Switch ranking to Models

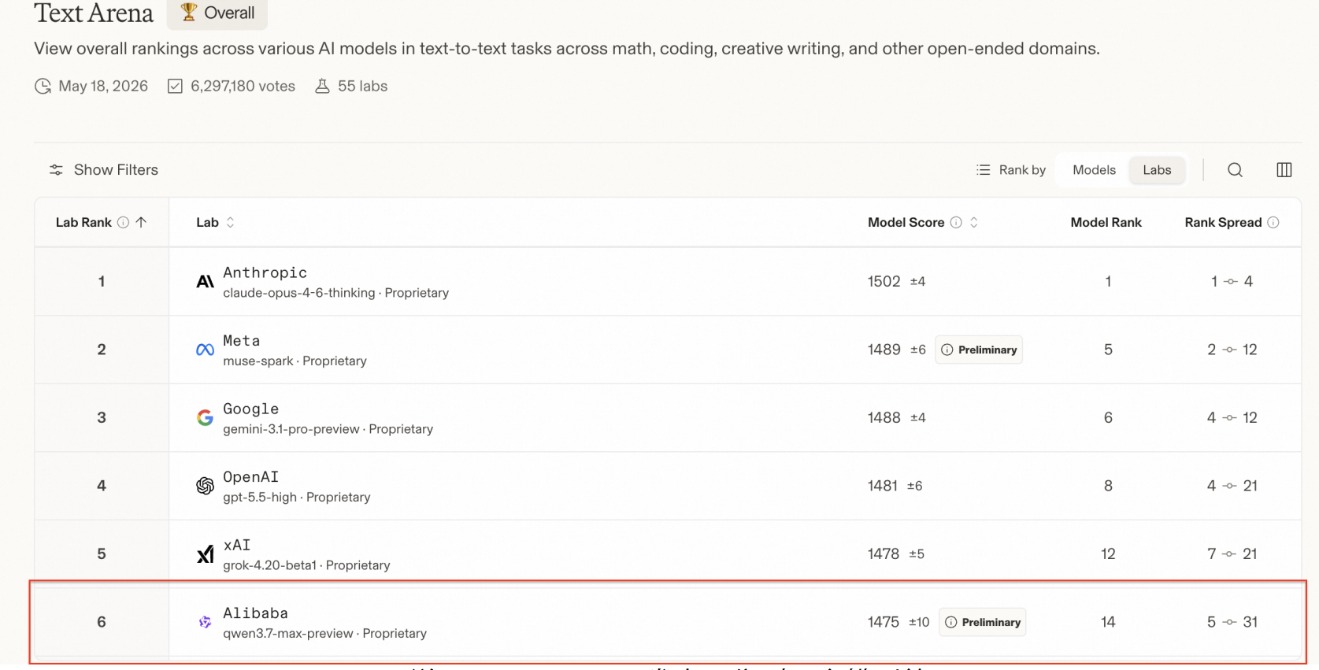(1094, 170)
